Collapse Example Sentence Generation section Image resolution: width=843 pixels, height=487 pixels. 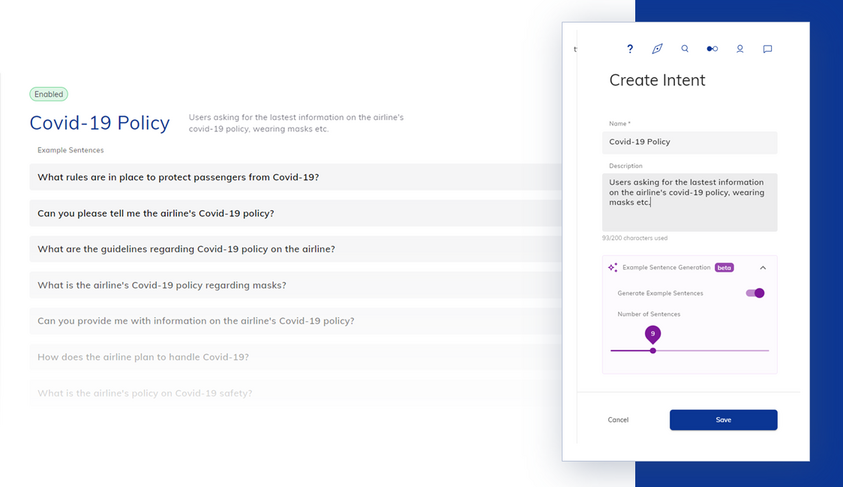click(x=763, y=268)
